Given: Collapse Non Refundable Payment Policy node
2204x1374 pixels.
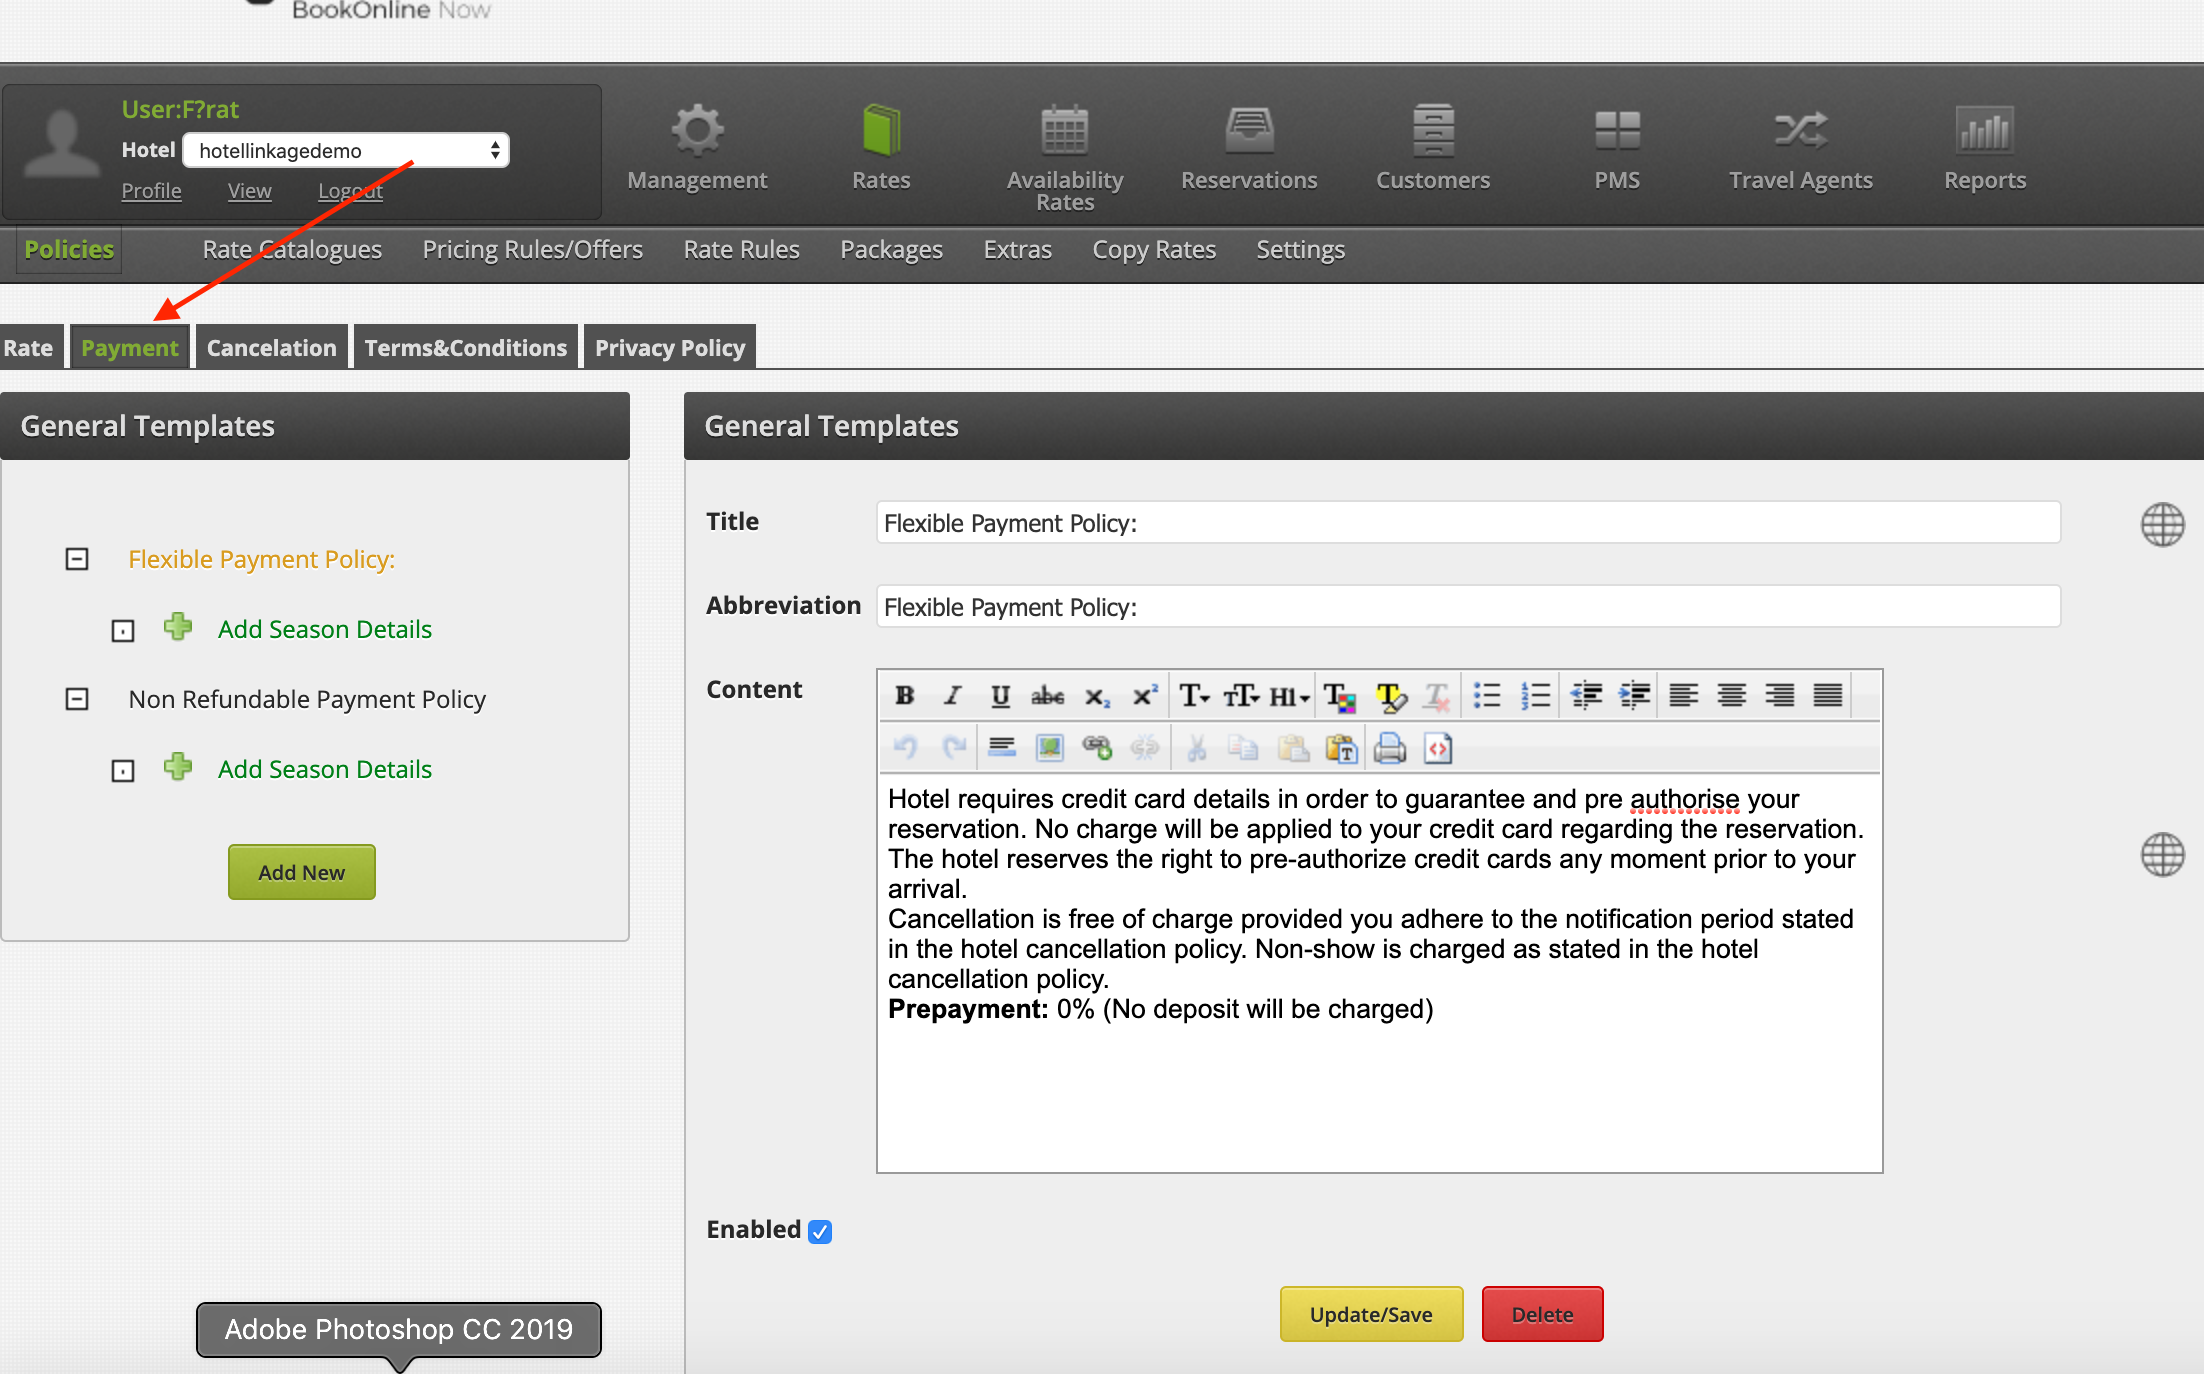Looking at the screenshot, I should [x=77, y=699].
